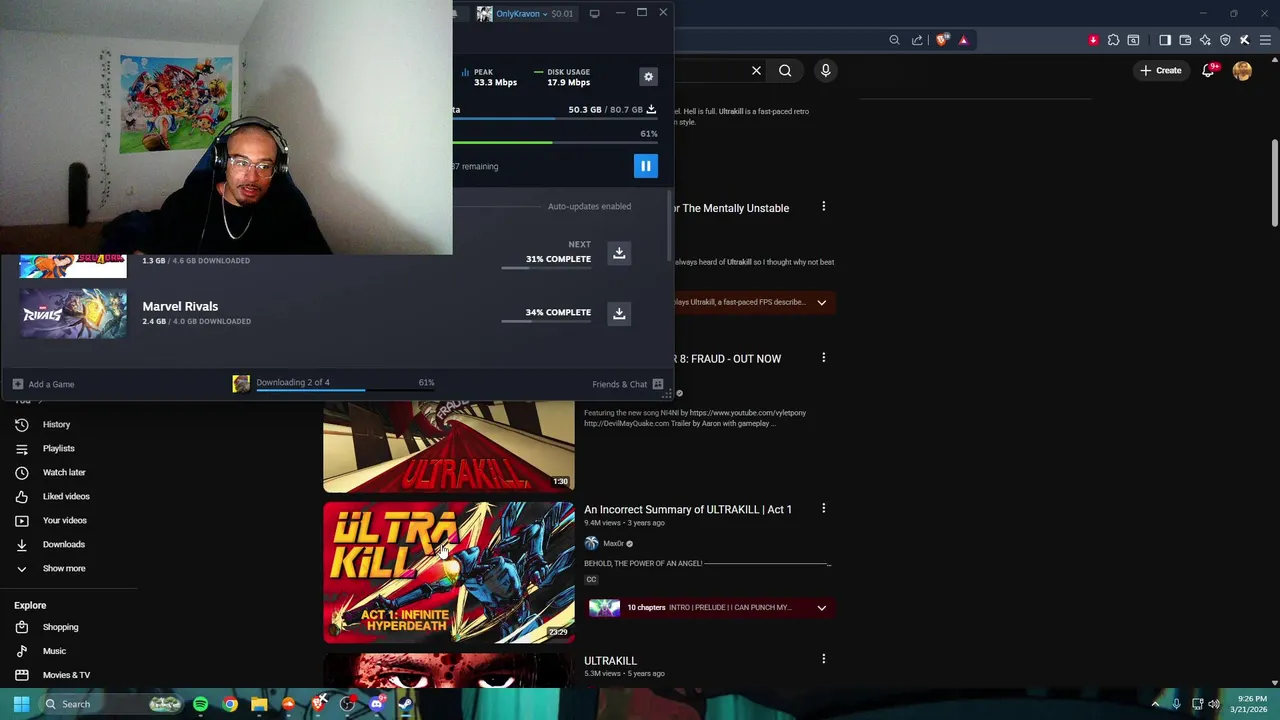Open Spotify from the taskbar
The width and height of the screenshot is (1280, 720).
[200, 704]
